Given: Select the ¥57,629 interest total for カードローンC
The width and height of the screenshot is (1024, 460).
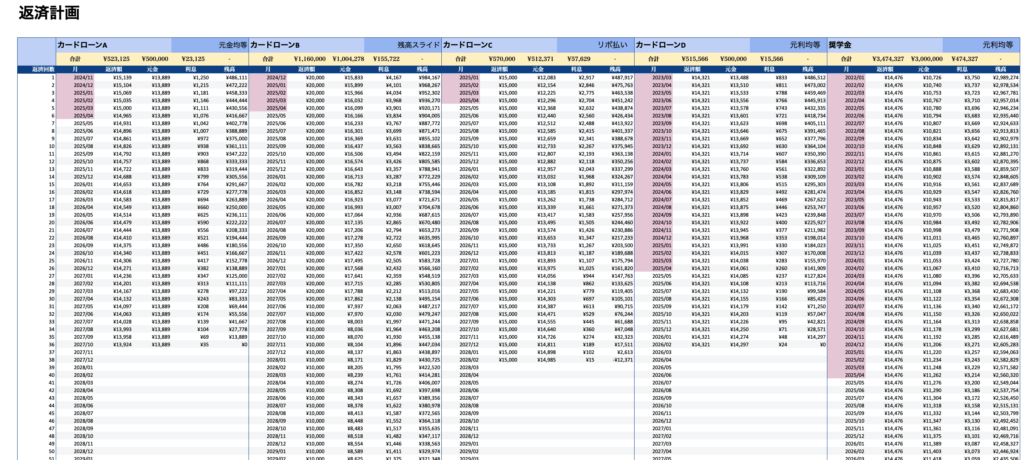Looking at the screenshot, I should pos(578,59).
